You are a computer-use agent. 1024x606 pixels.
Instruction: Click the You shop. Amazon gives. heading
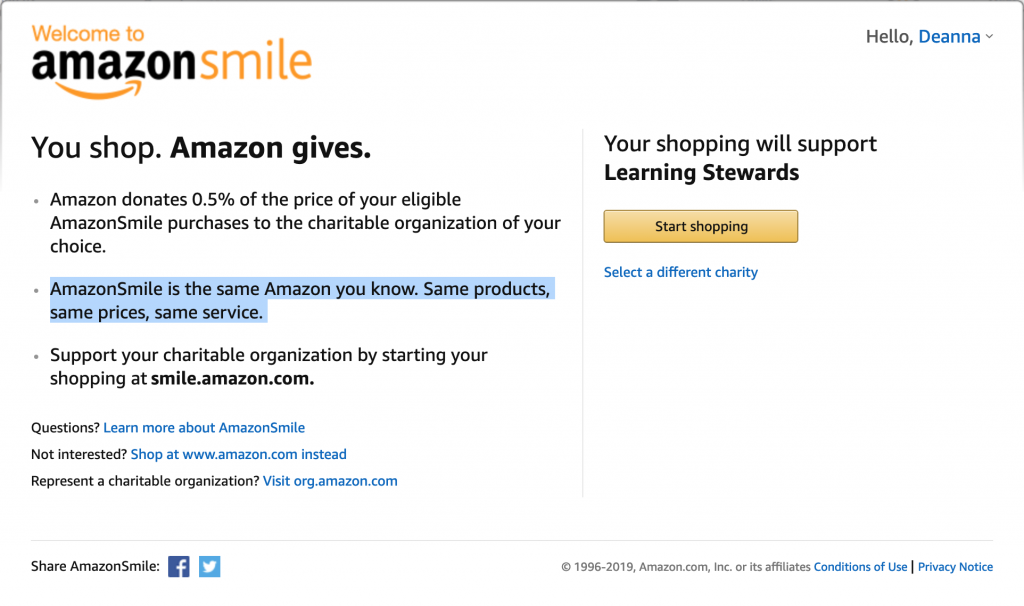point(201,148)
